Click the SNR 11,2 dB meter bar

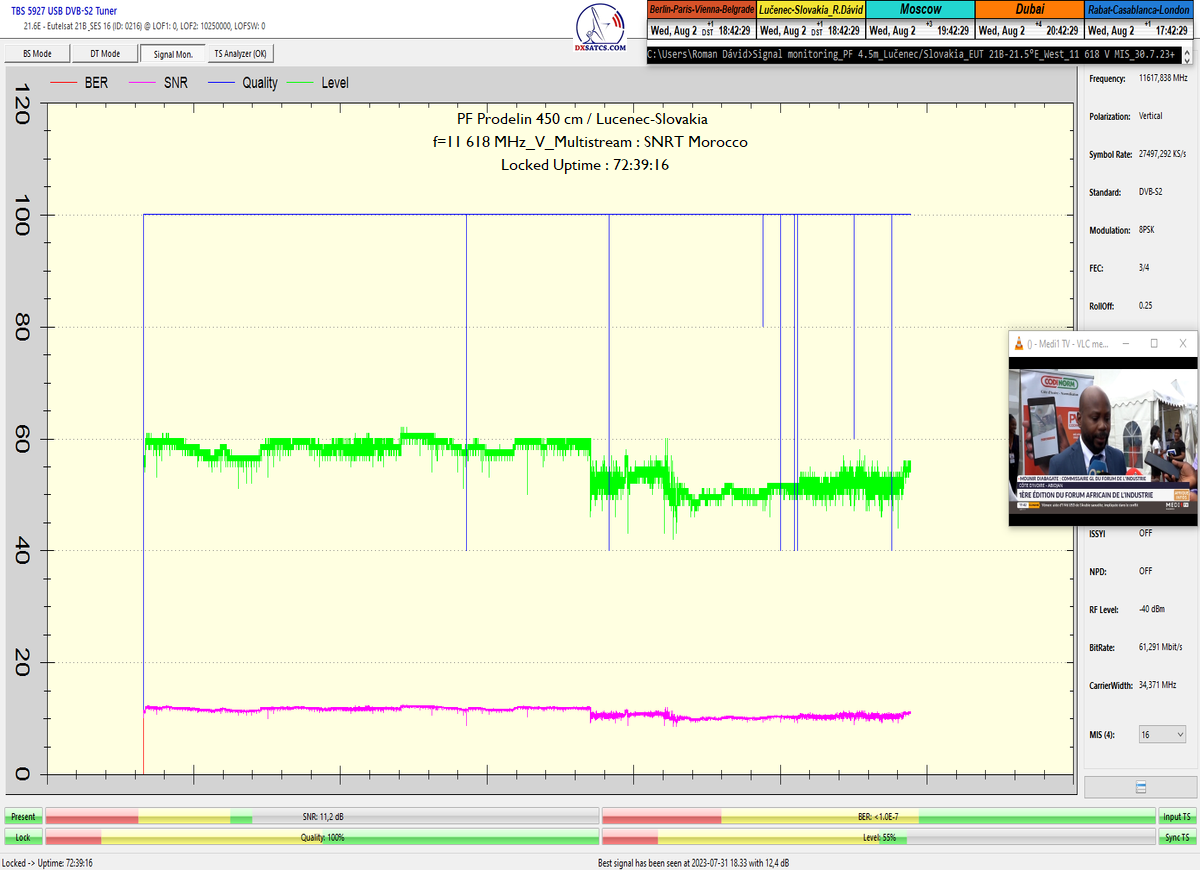(x=322, y=817)
